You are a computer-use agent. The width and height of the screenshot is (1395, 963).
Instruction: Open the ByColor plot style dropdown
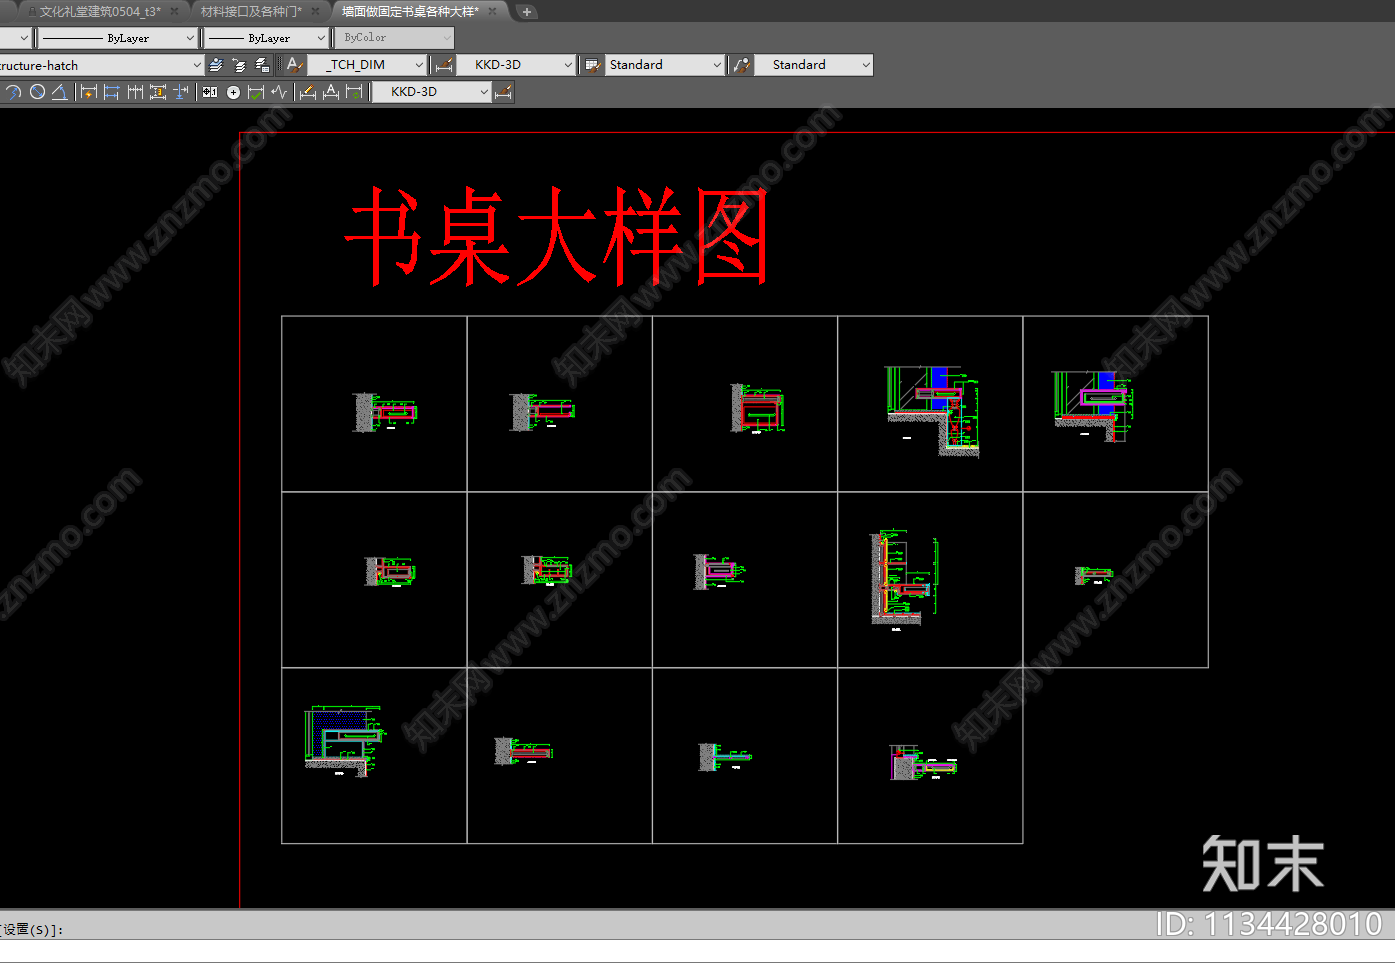pos(394,38)
